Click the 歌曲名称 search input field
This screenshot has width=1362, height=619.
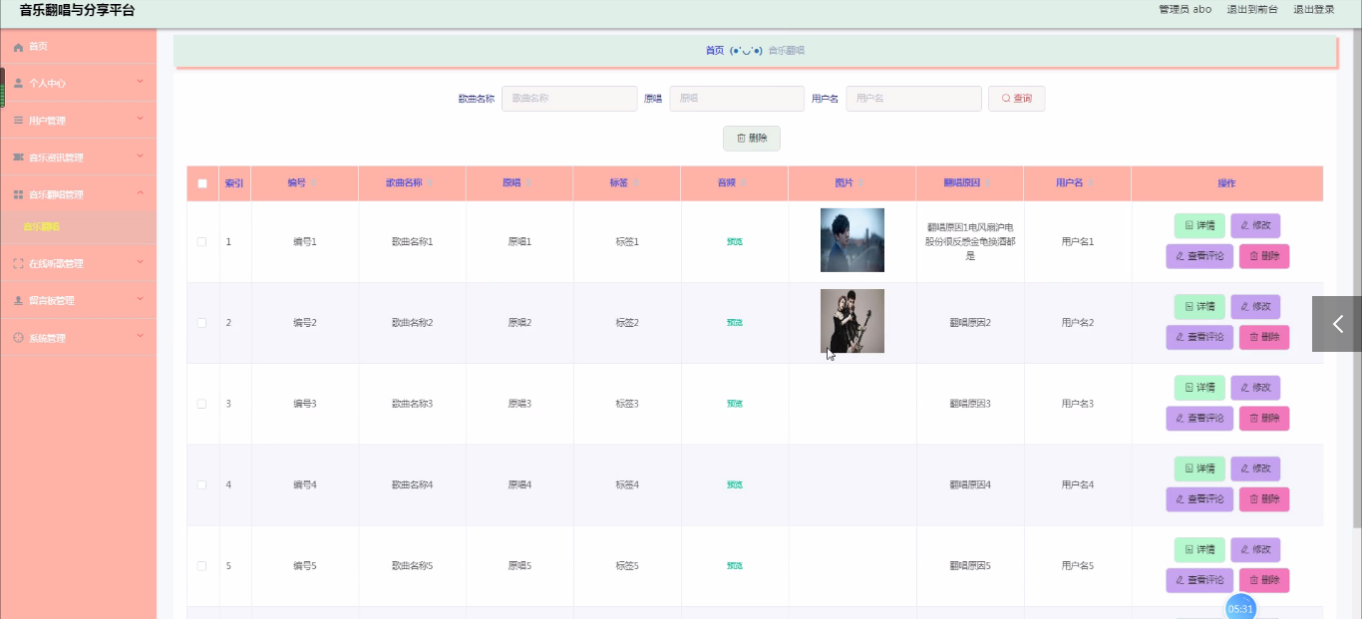tap(569, 98)
